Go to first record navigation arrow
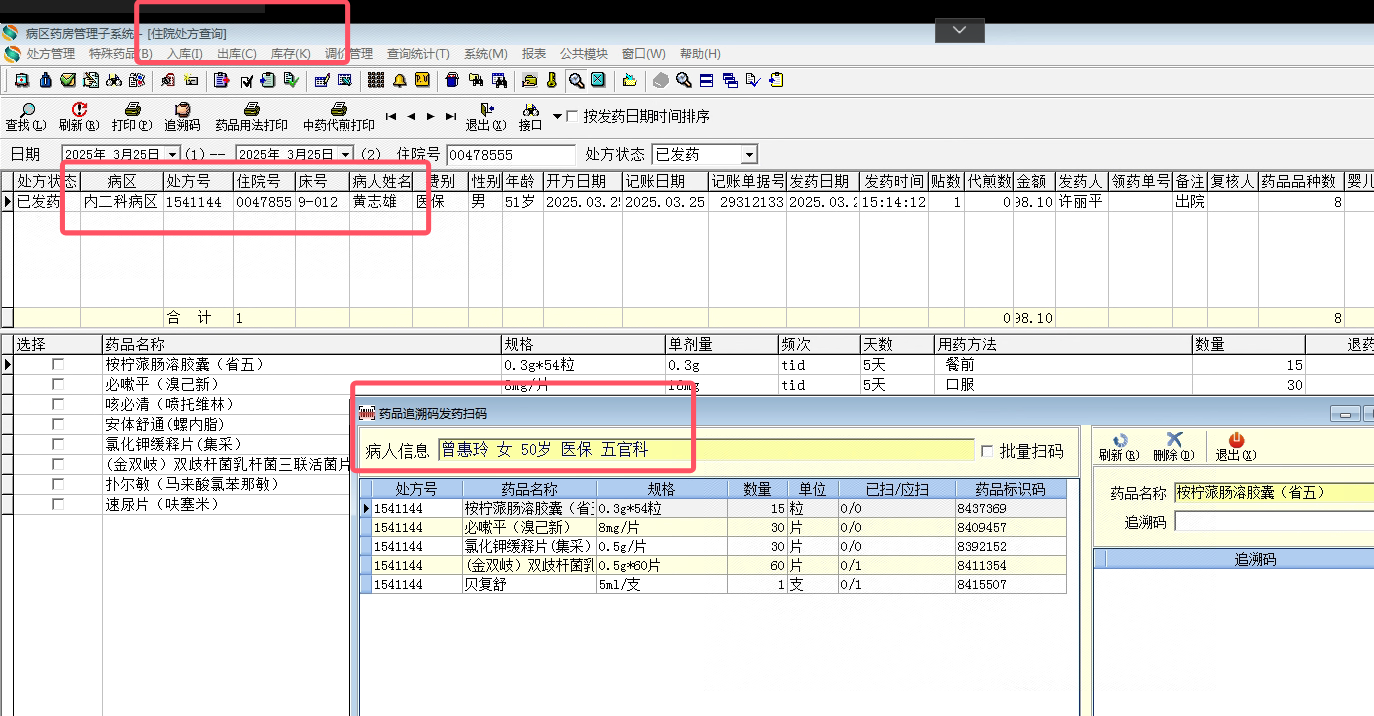This screenshot has height=716, width=1374. coord(391,116)
